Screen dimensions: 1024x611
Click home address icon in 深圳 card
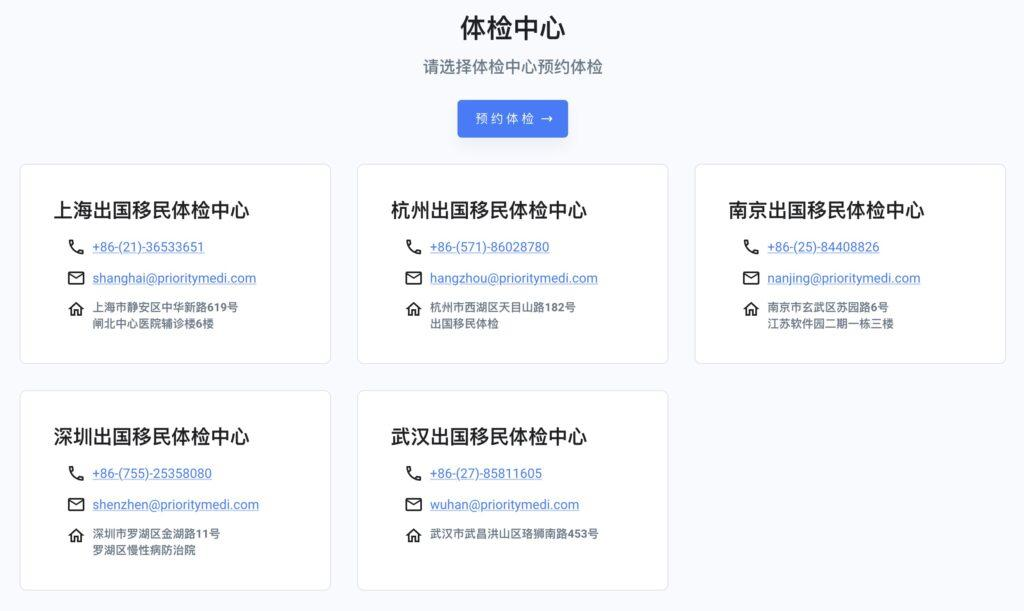pos(76,535)
